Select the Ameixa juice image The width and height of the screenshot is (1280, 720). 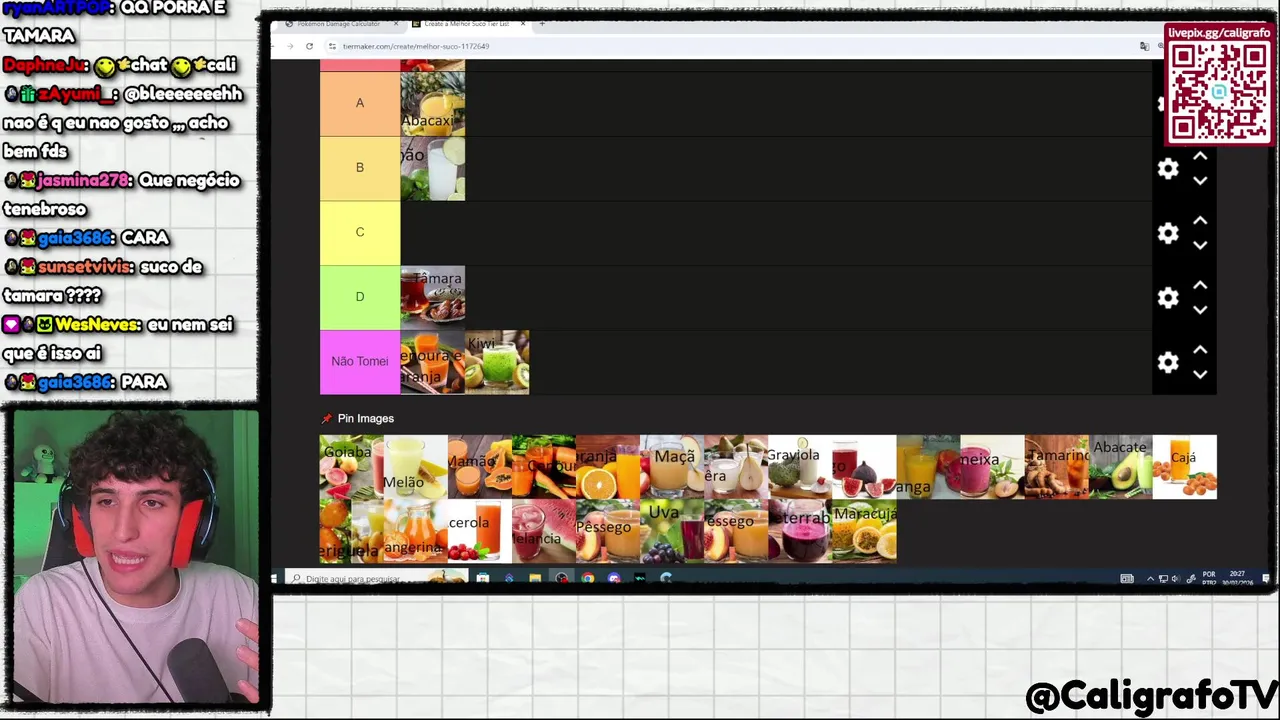tap(992, 467)
